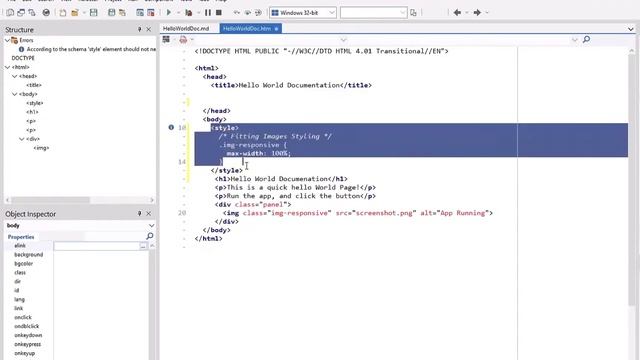Click the Run (green play) toolbar button
The width and height of the screenshot is (640, 360).
(x=169, y=13)
